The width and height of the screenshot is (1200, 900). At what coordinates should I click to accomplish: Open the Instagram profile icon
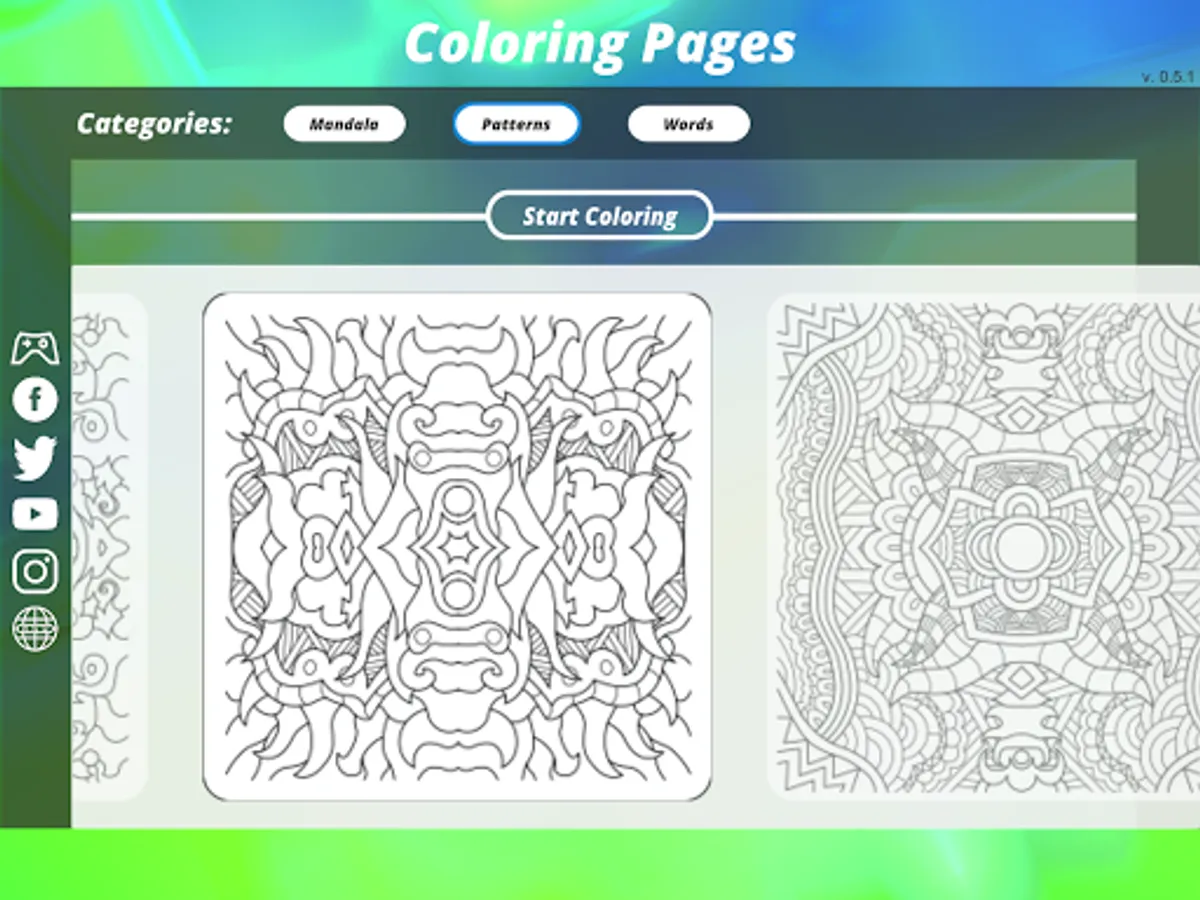pyautogui.click(x=35, y=571)
